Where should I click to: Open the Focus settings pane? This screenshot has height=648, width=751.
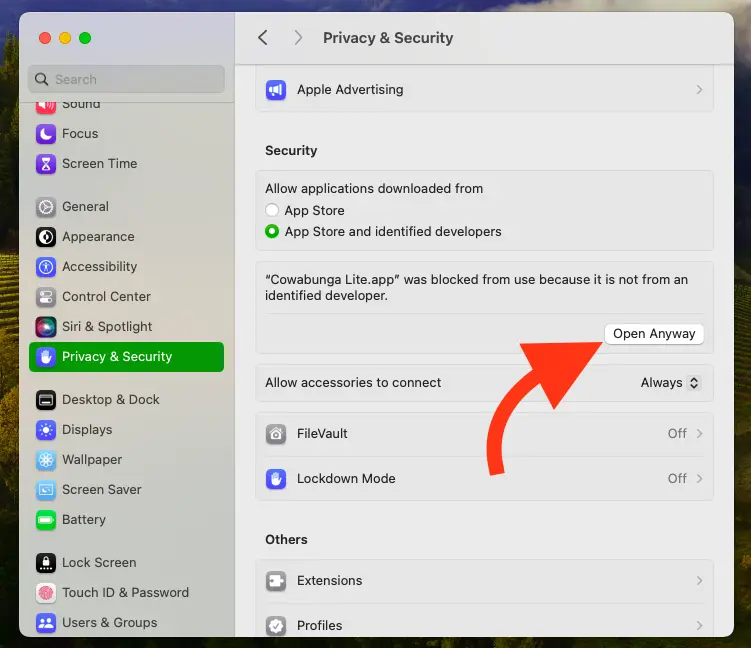click(x=126, y=134)
